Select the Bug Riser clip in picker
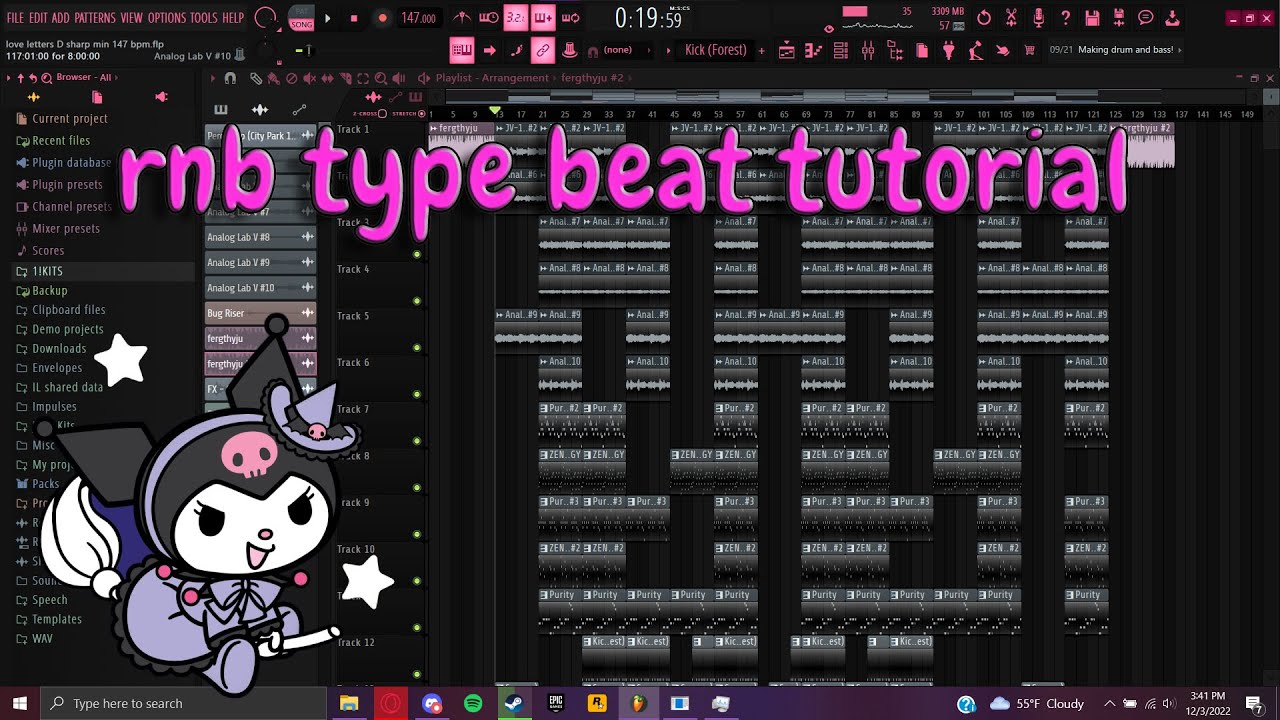1280x720 pixels. pos(260,313)
